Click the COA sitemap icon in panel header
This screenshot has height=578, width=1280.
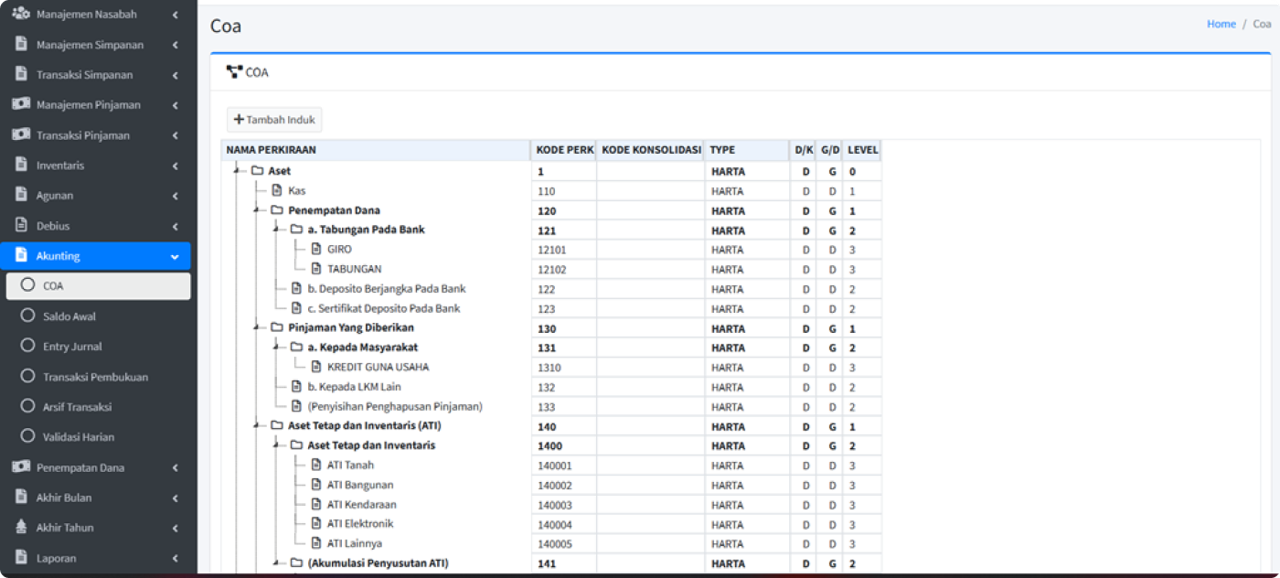(x=234, y=72)
